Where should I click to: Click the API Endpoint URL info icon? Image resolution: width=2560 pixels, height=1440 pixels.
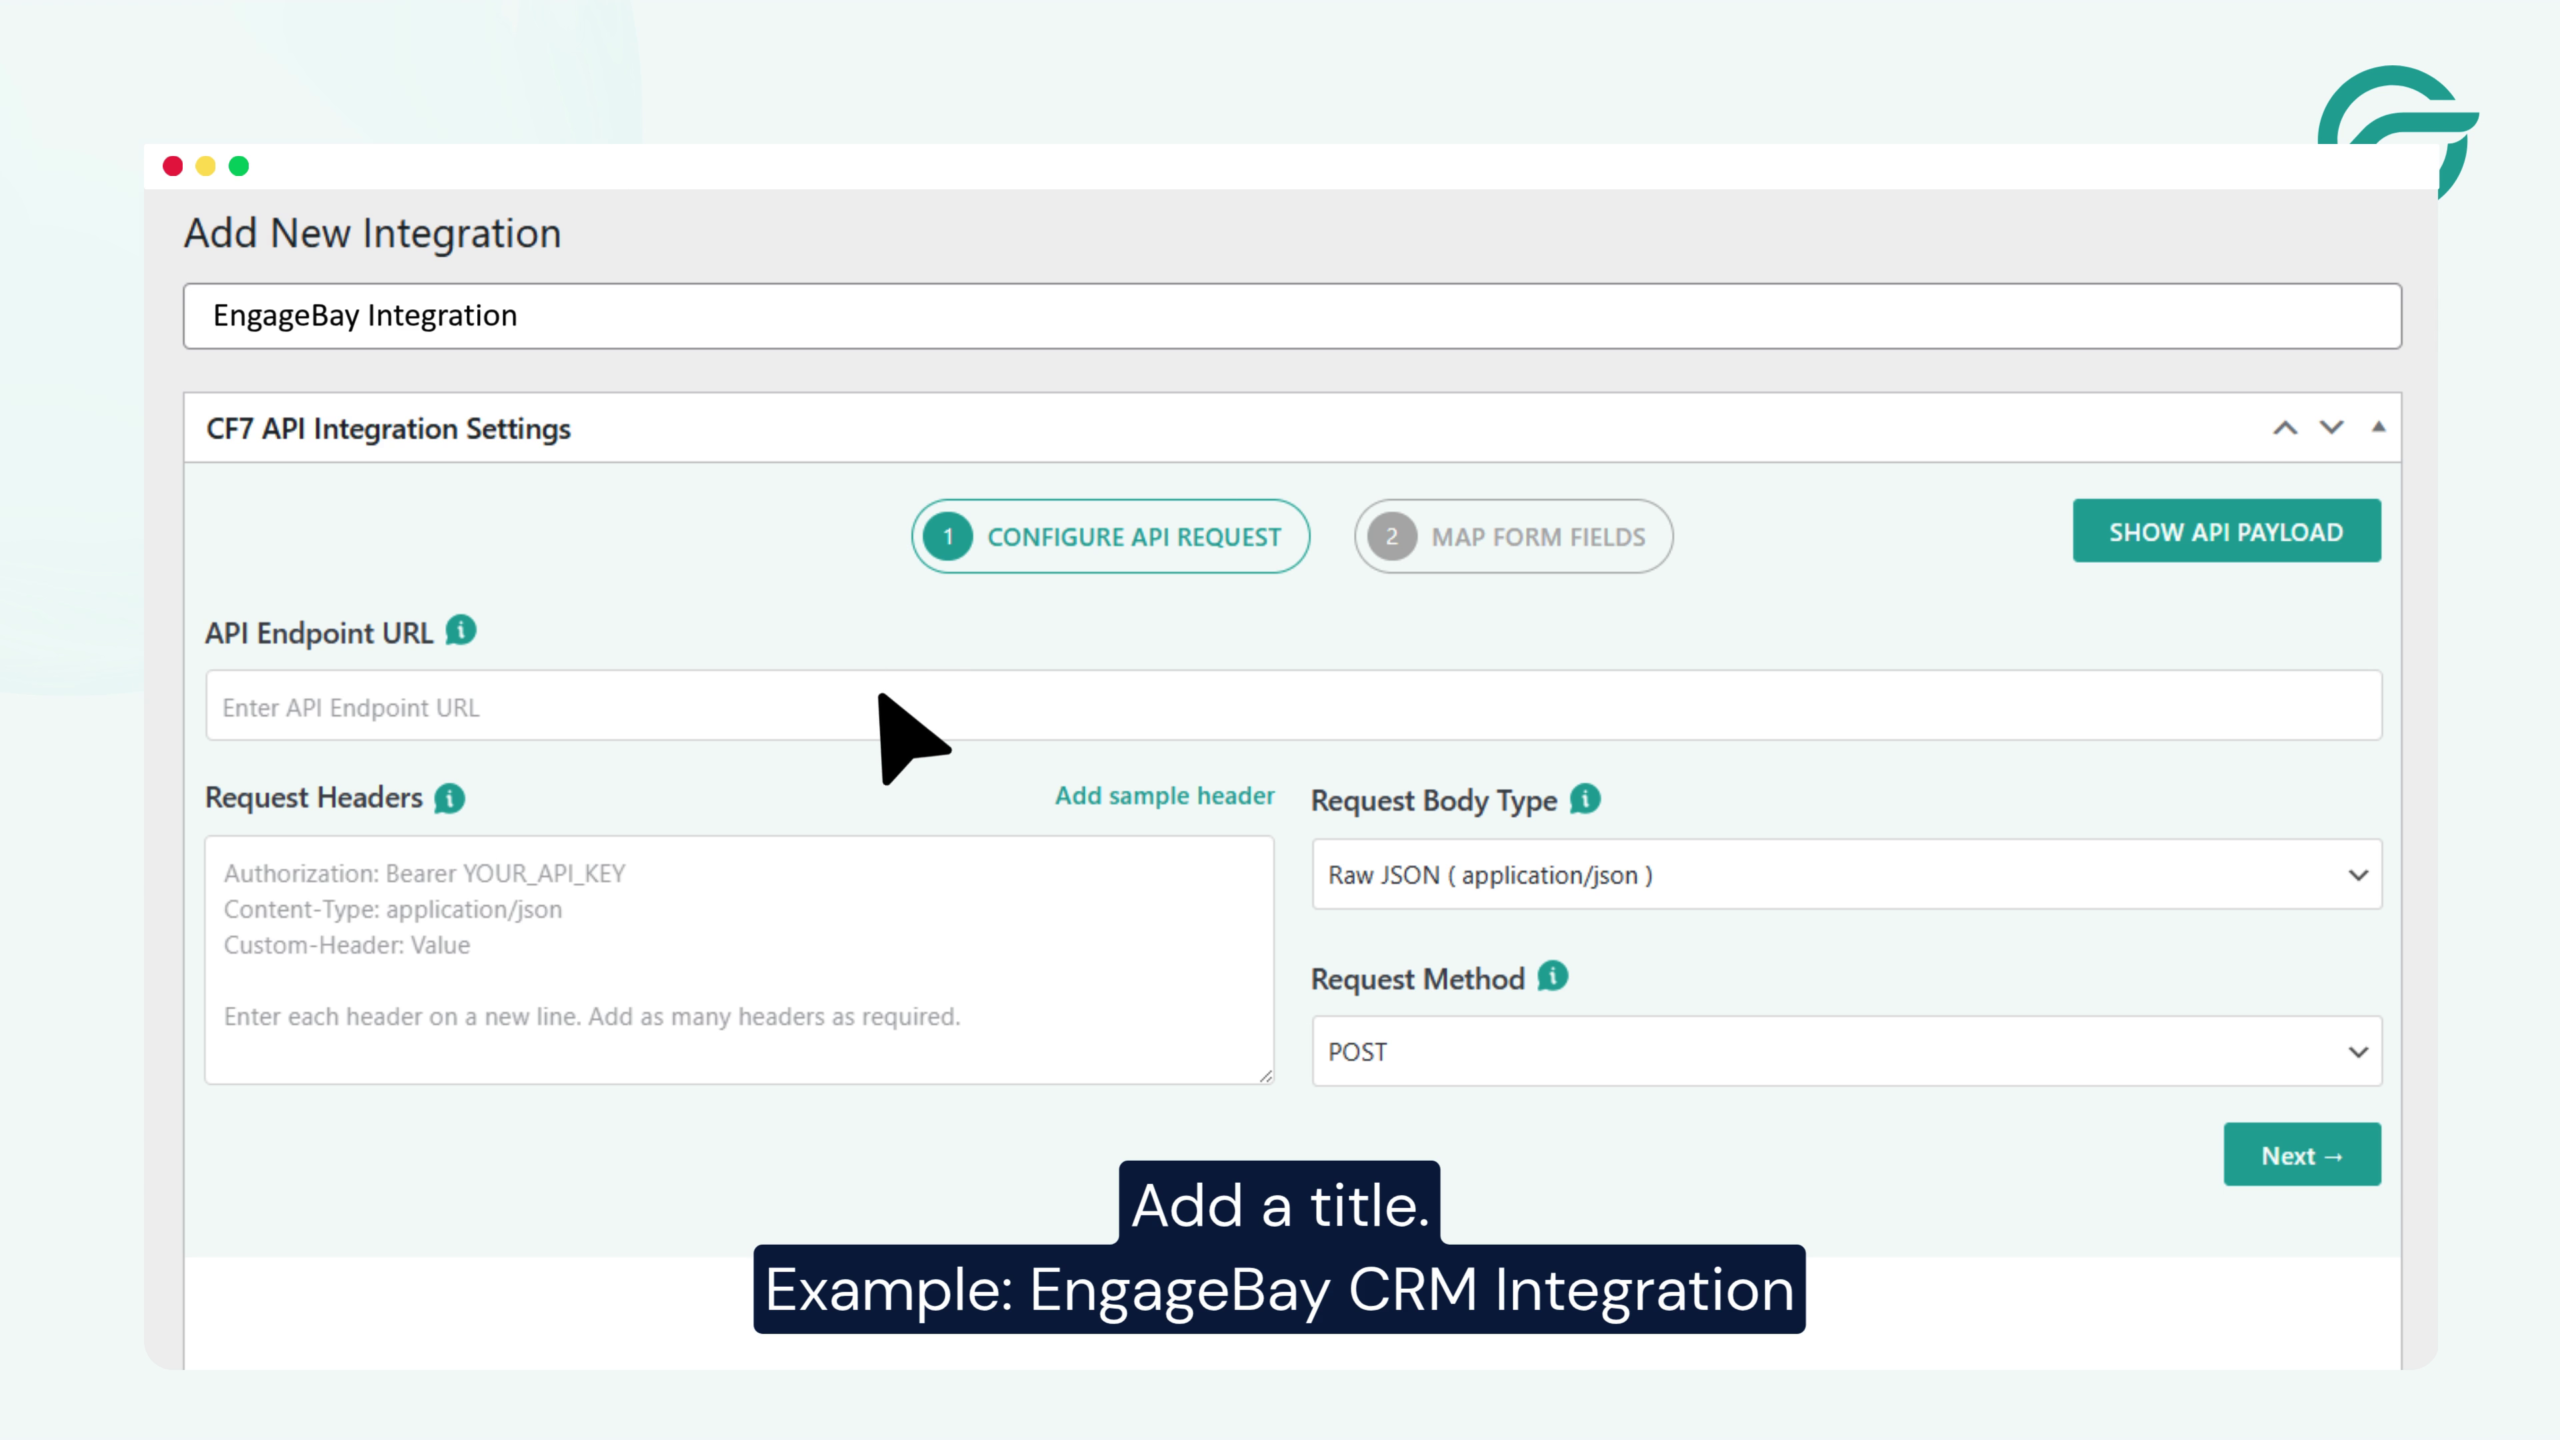click(461, 631)
